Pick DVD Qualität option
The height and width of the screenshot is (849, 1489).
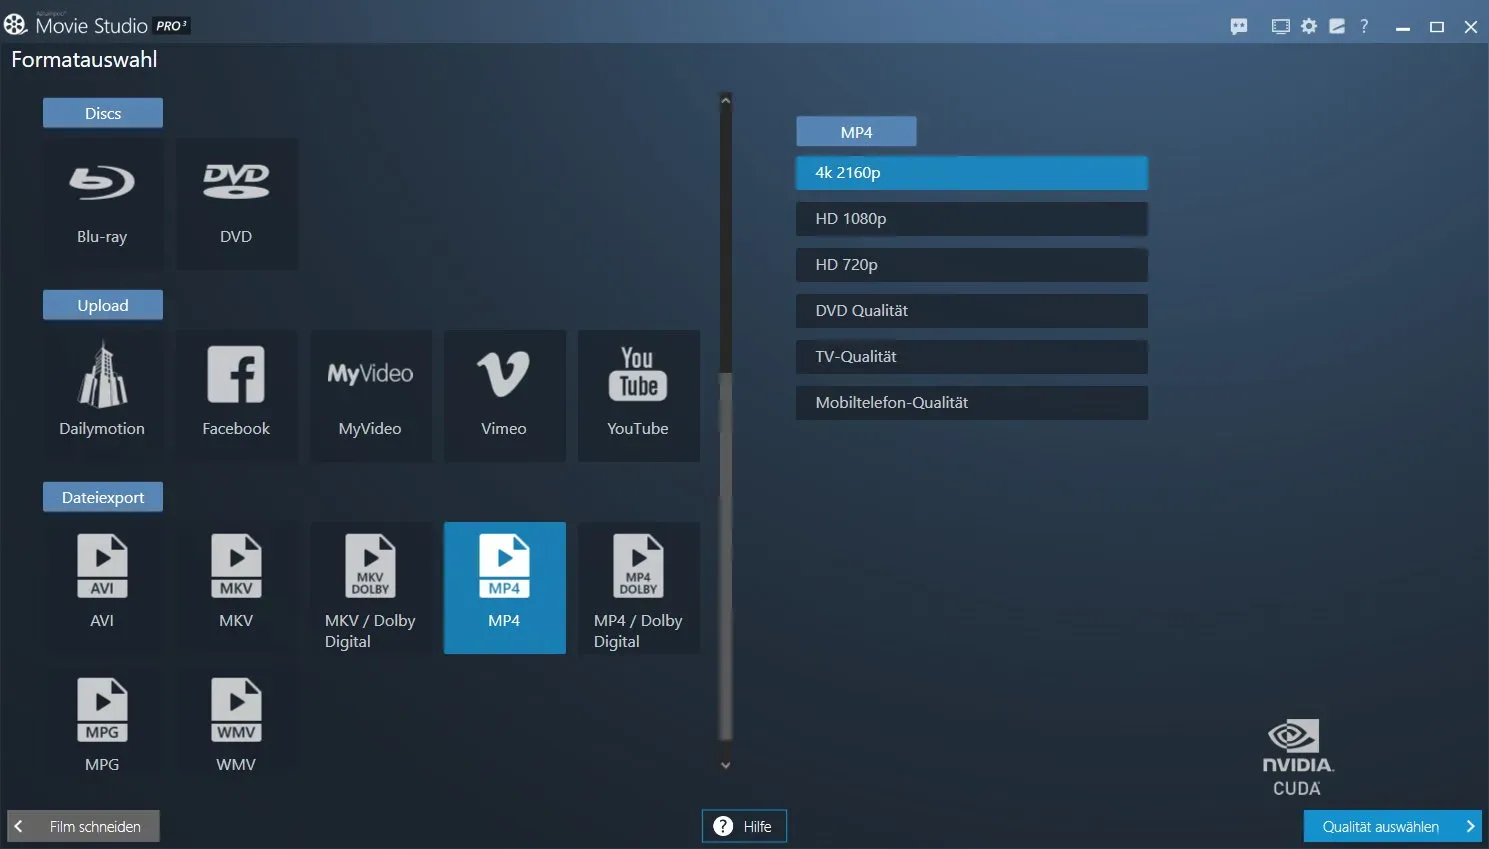tap(971, 311)
